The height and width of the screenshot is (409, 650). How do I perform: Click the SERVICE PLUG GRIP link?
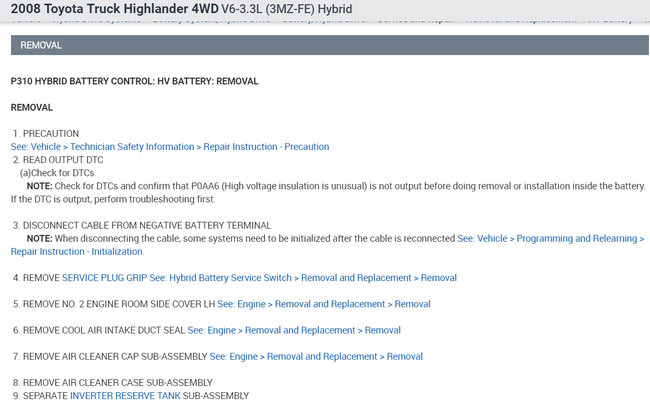point(104,278)
